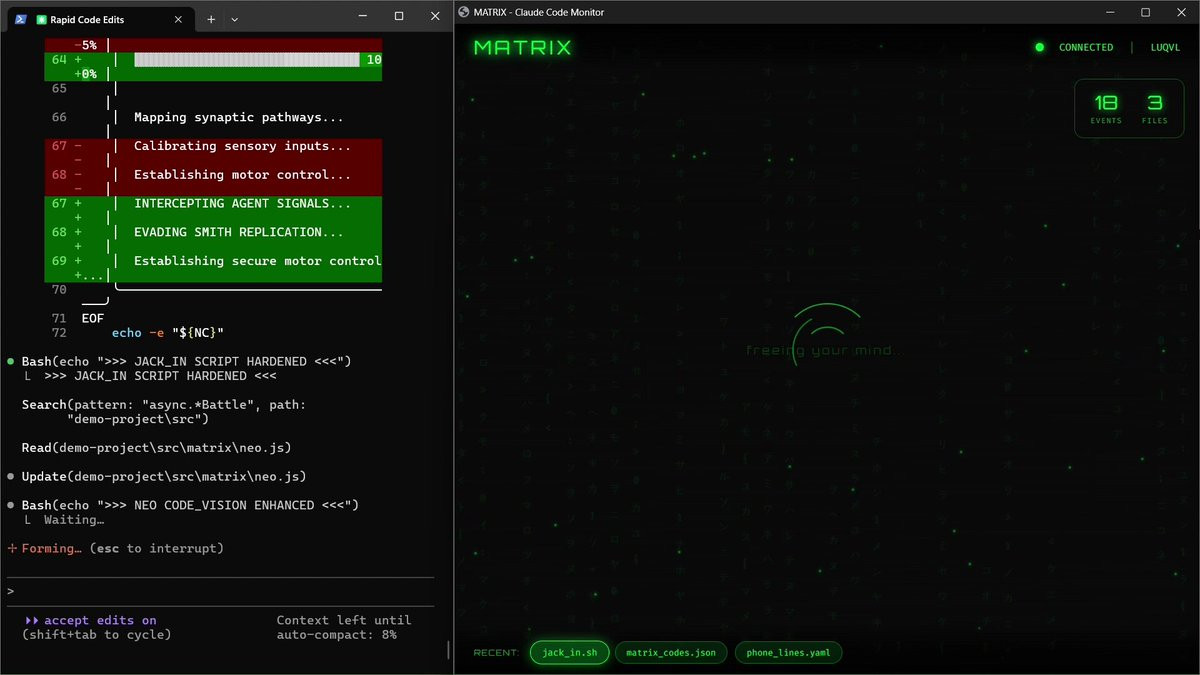The width and height of the screenshot is (1200, 675).
Task: Click the Context left until auto-compact text
Action: pyautogui.click(x=344, y=627)
